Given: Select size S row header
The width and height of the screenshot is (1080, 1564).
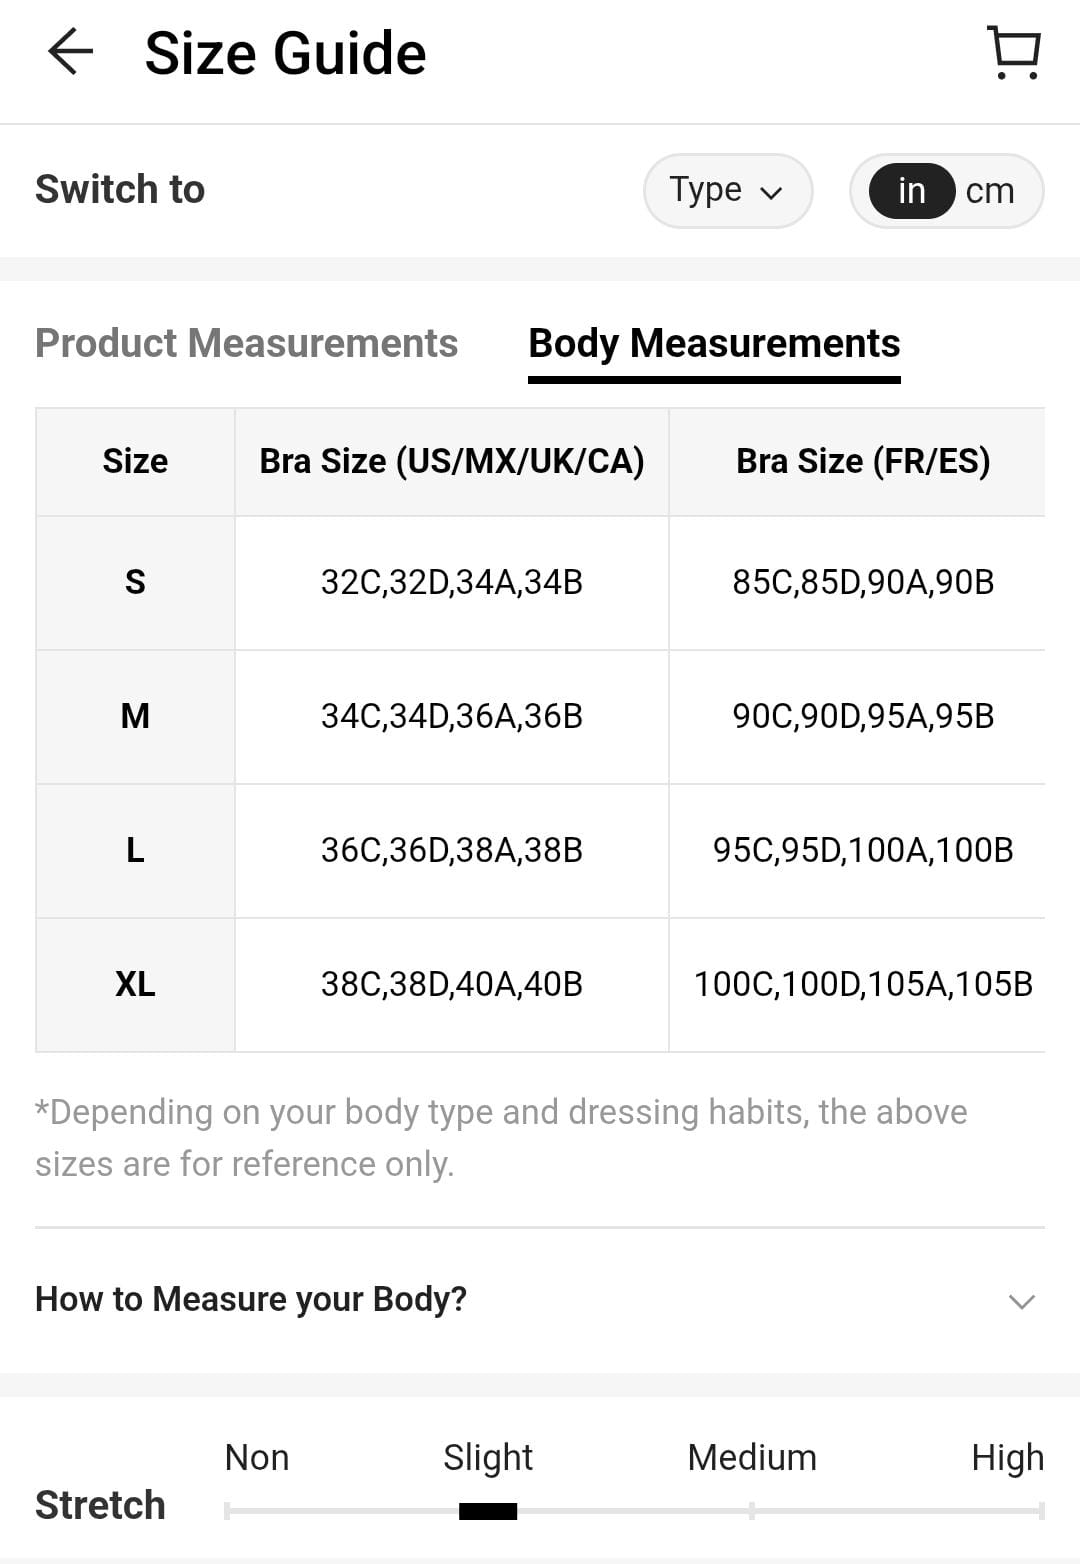Looking at the screenshot, I should pyautogui.click(x=135, y=582).
